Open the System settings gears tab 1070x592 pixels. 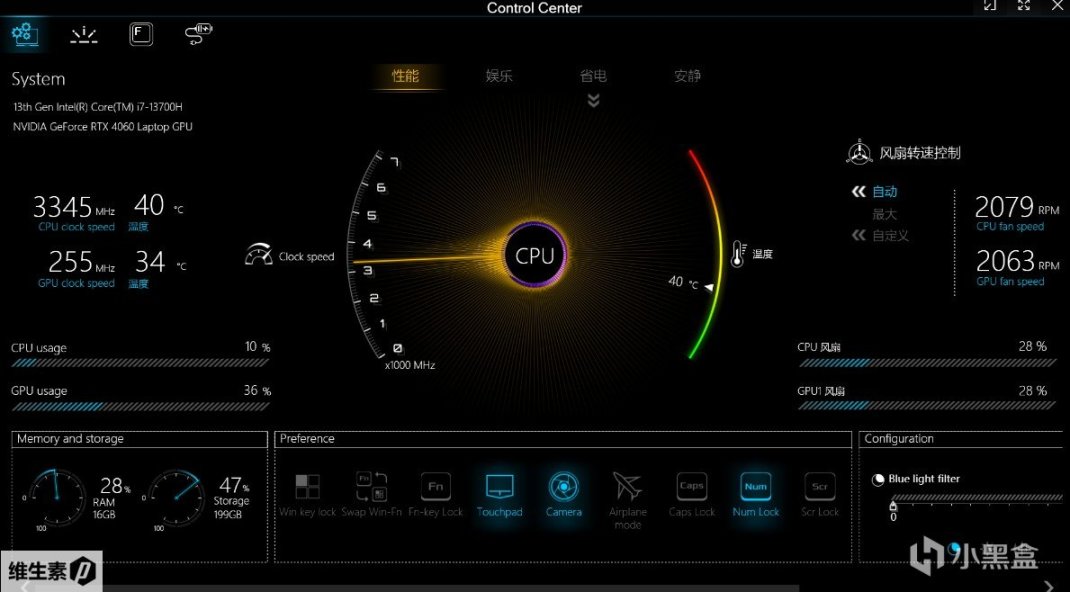click(24, 33)
